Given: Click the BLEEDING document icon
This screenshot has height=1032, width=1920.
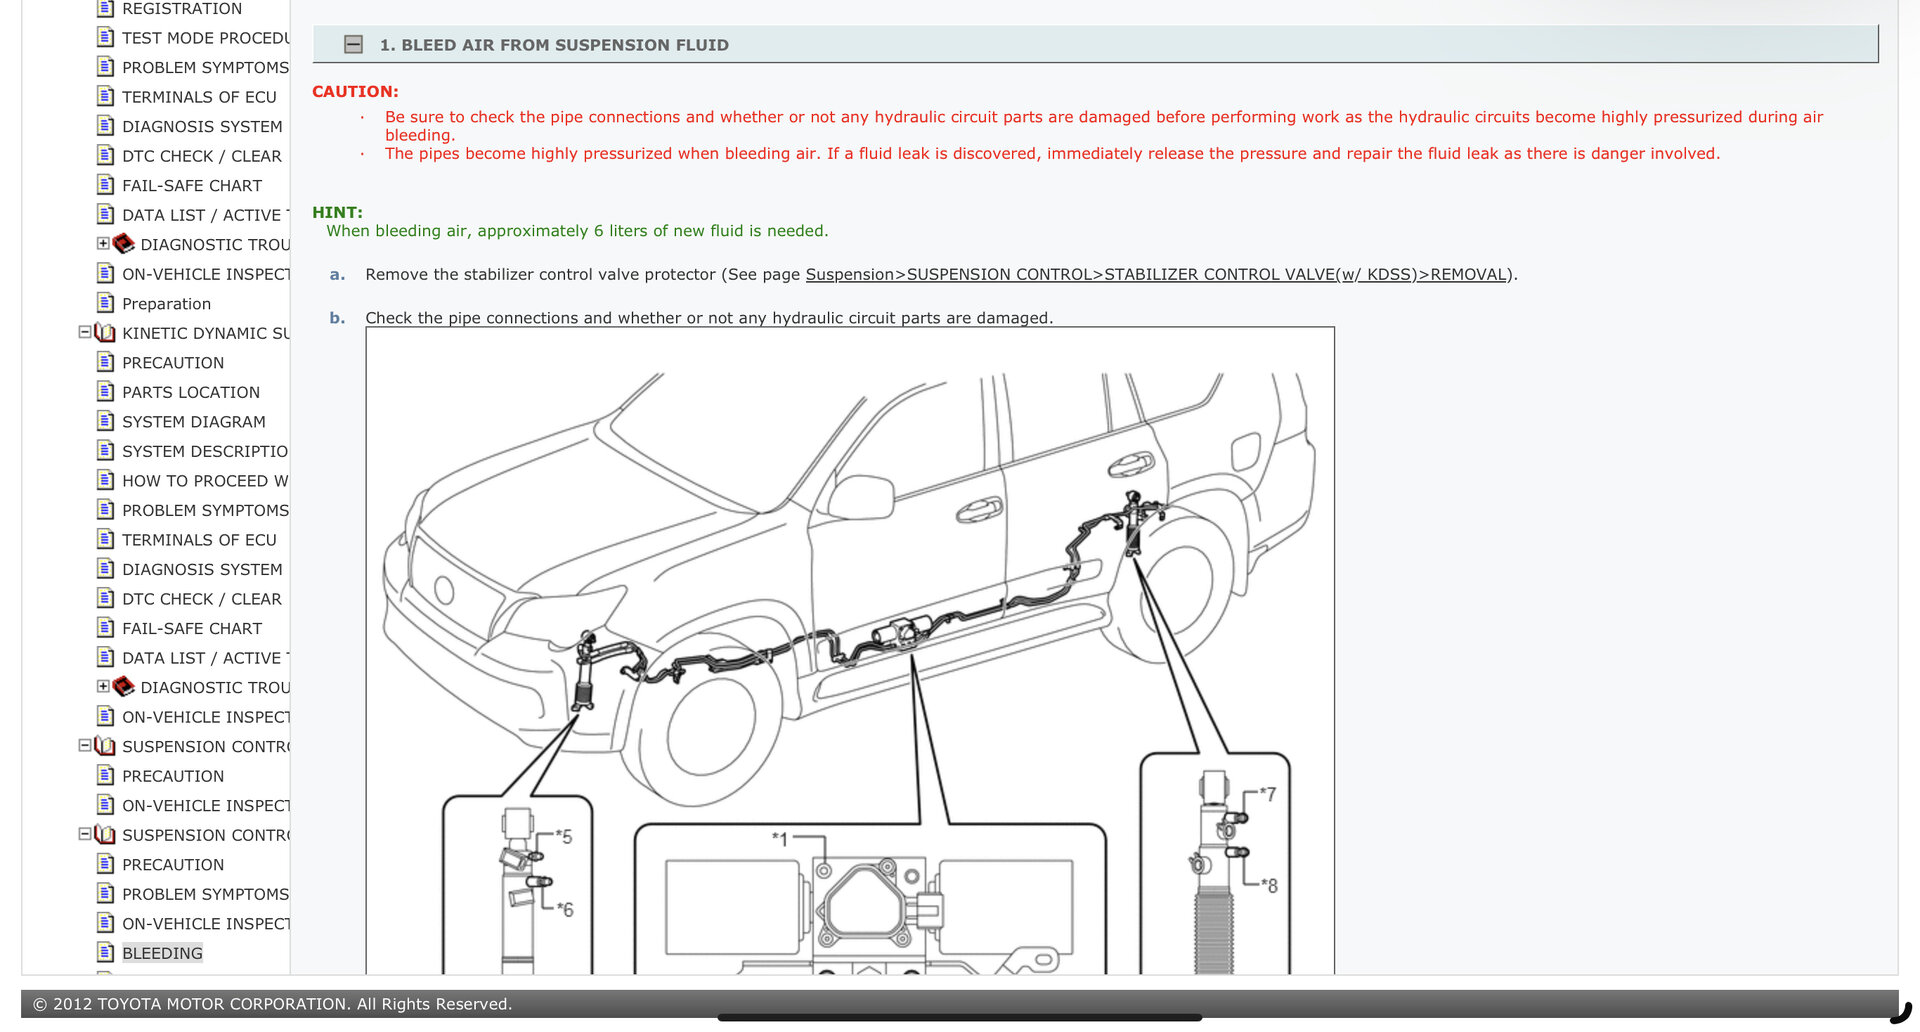Looking at the screenshot, I should pyautogui.click(x=106, y=952).
